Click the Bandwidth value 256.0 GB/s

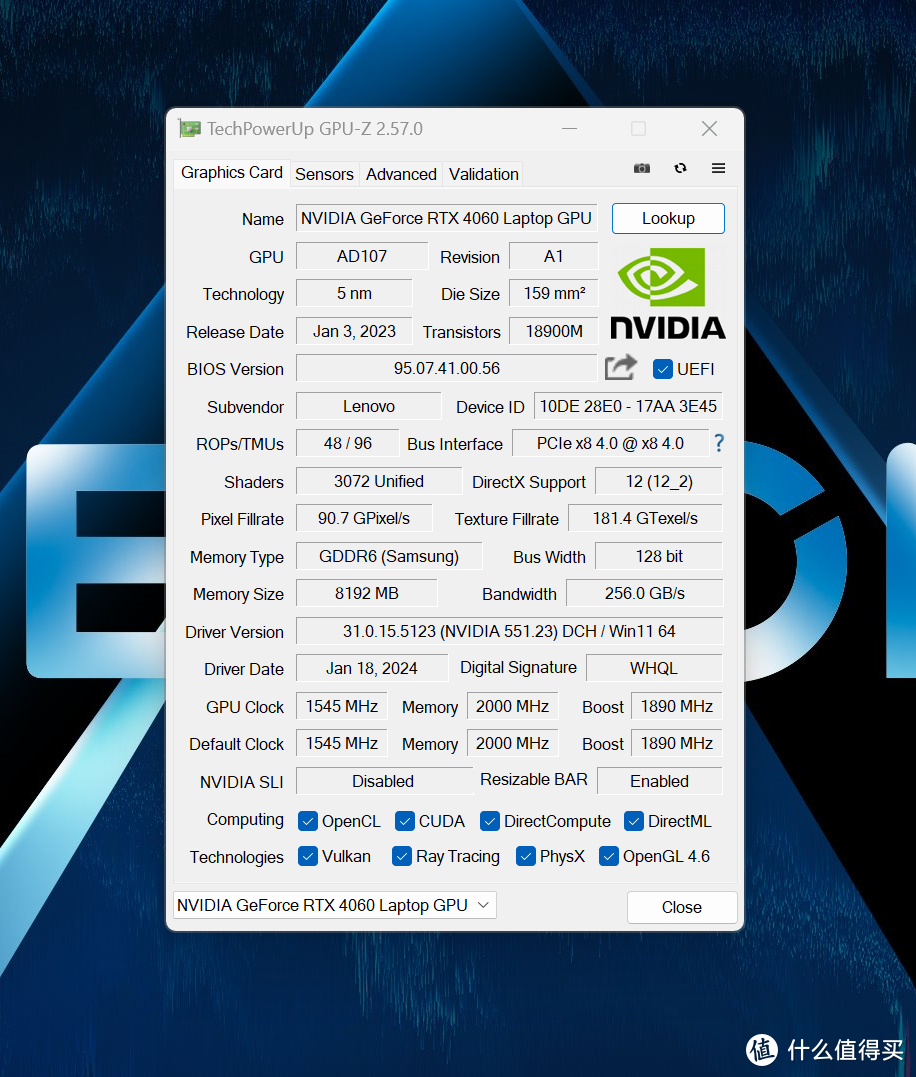pyautogui.click(x=645, y=593)
